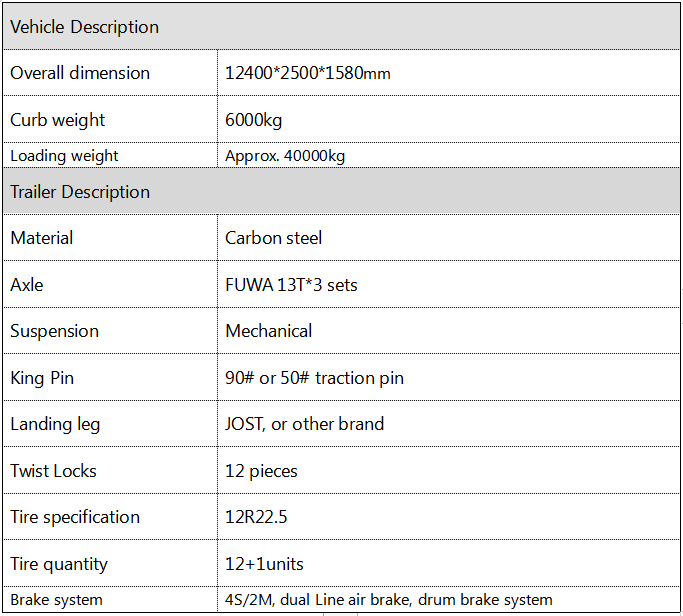Image resolution: width=683 pixels, height=616 pixels.
Task: Select the Suspension label cell
Action: (x=110, y=331)
